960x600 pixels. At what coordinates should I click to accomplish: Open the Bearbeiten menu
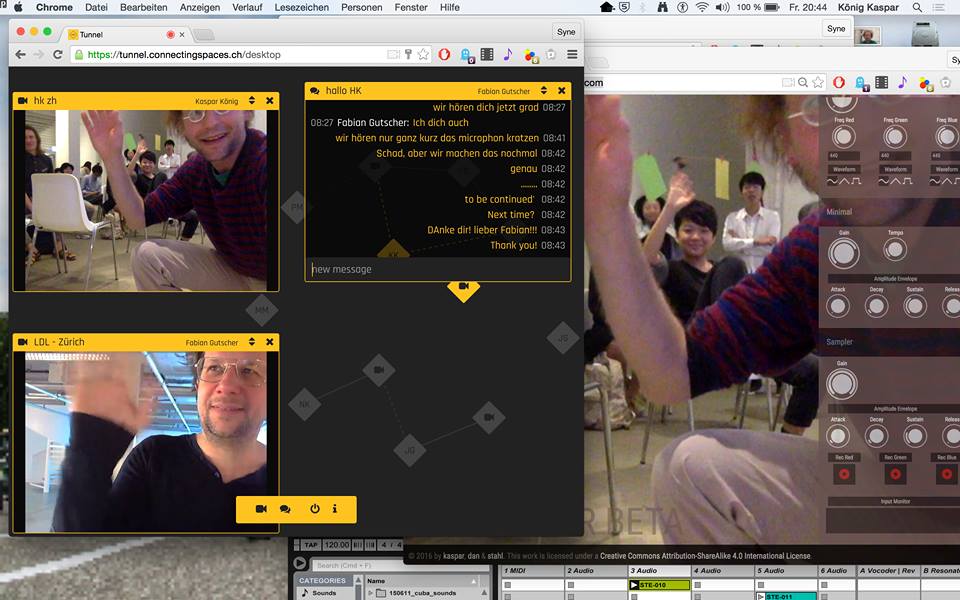click(x=143, y=7)
